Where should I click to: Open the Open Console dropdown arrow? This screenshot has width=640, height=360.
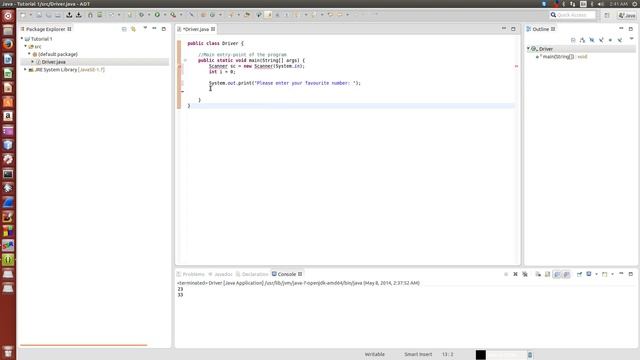coord(612,274)
